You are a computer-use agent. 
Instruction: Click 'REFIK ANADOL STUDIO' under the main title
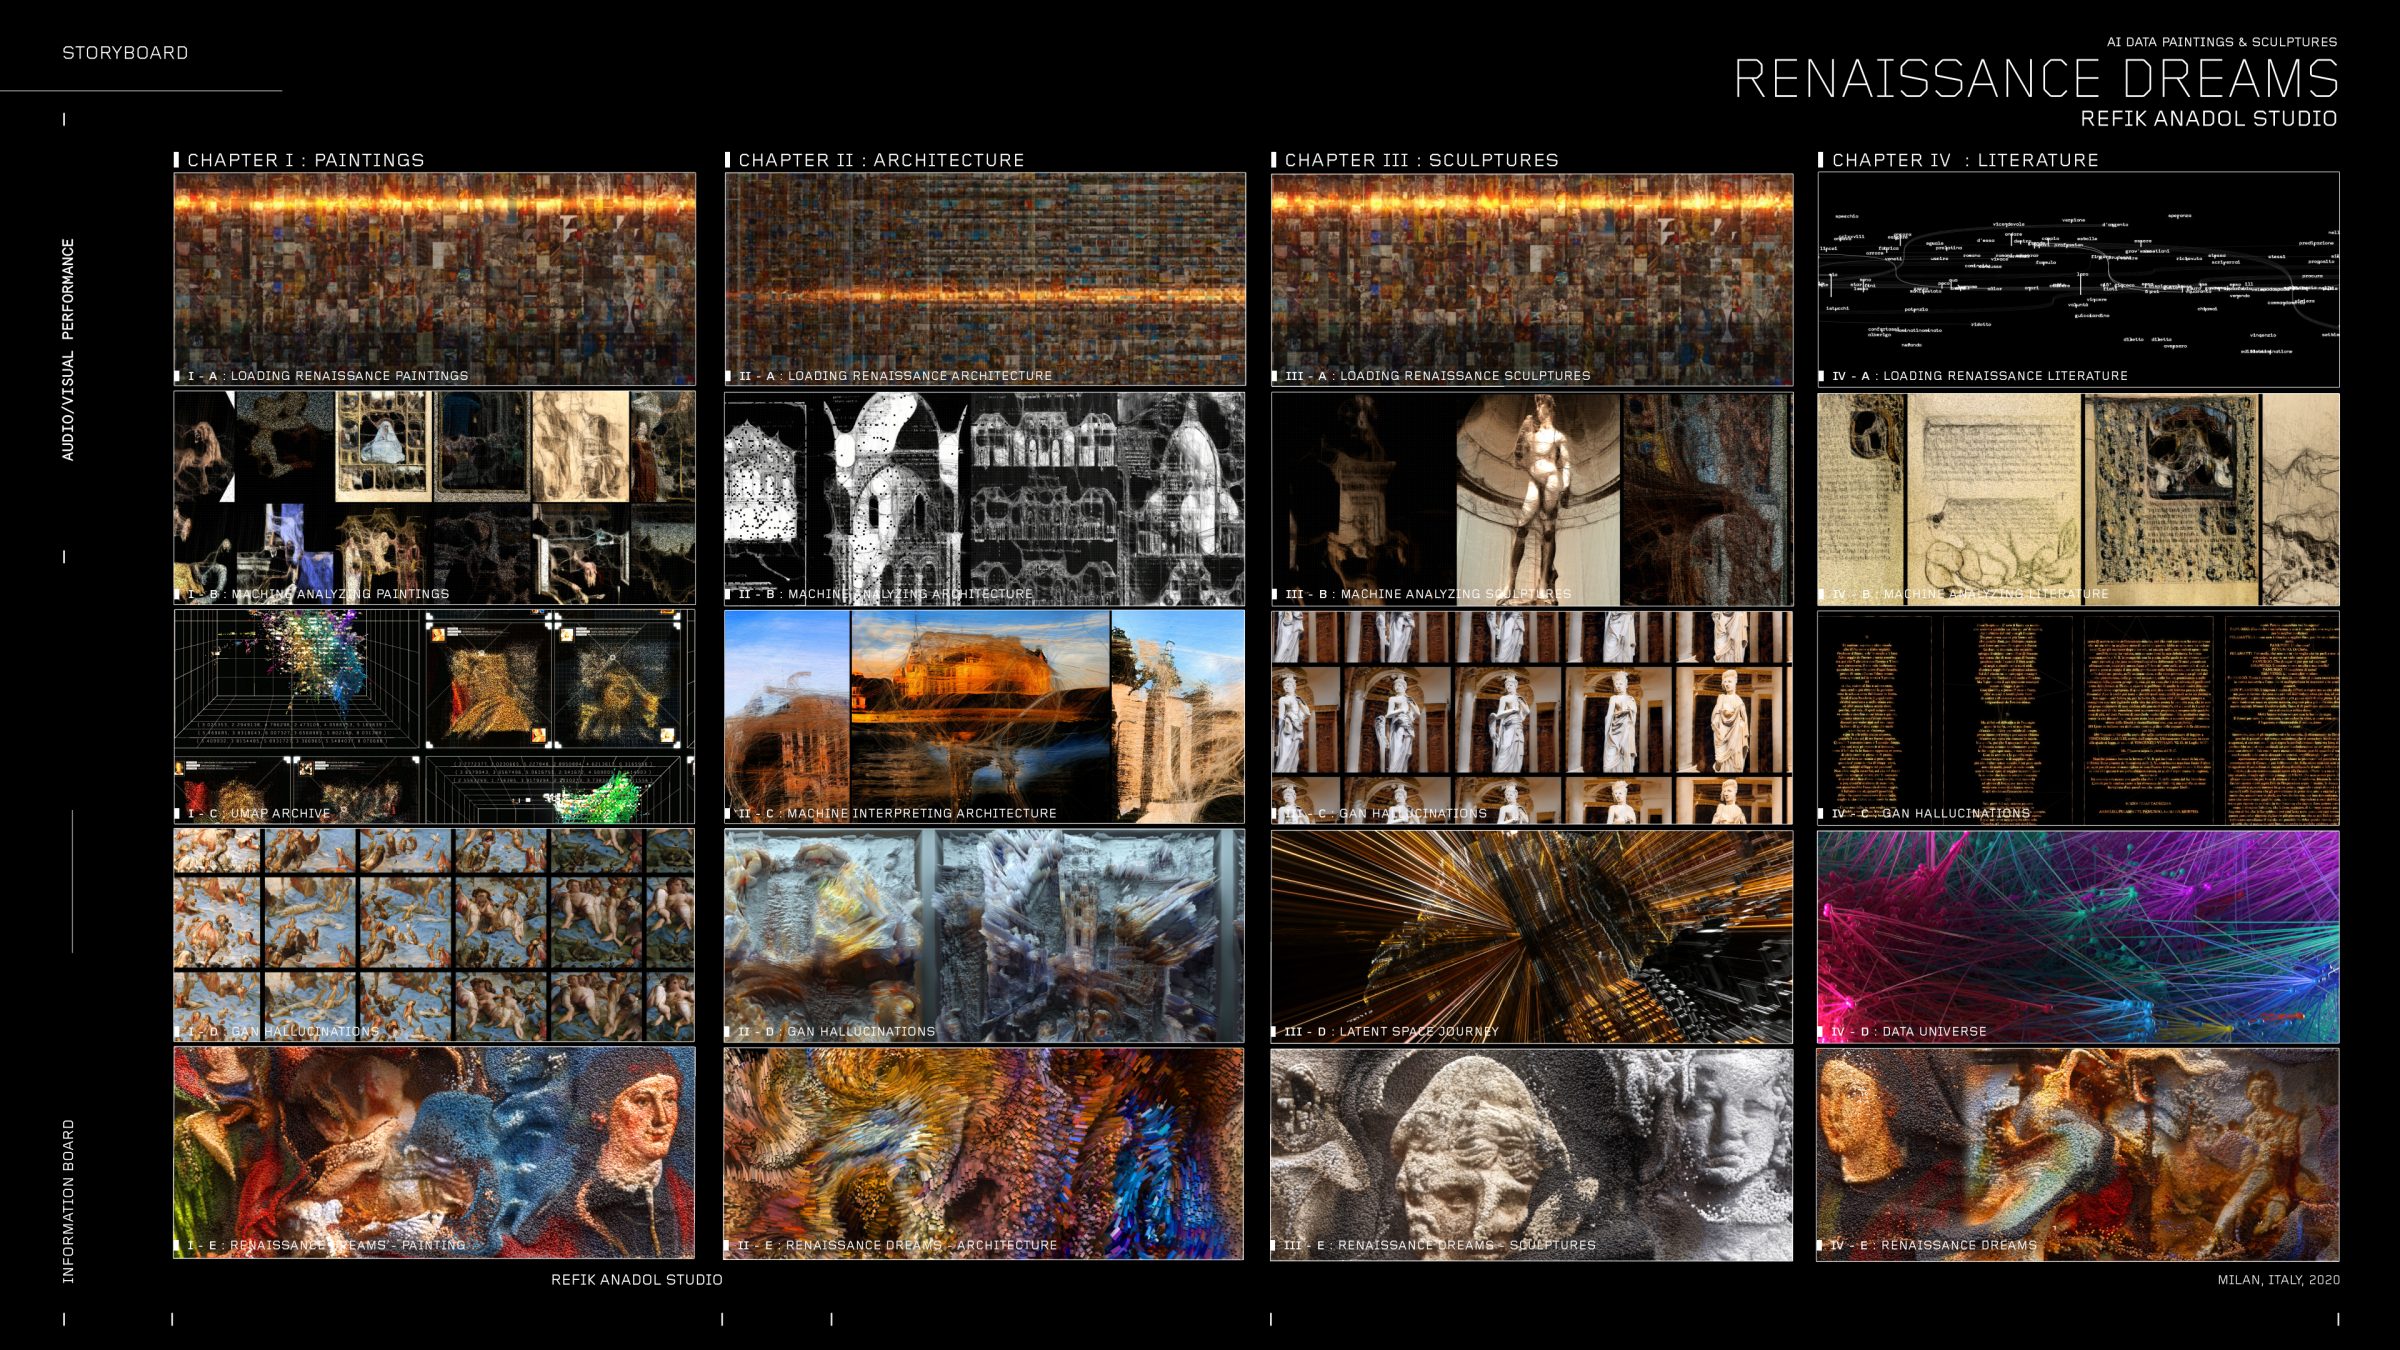coord(2209,118)
